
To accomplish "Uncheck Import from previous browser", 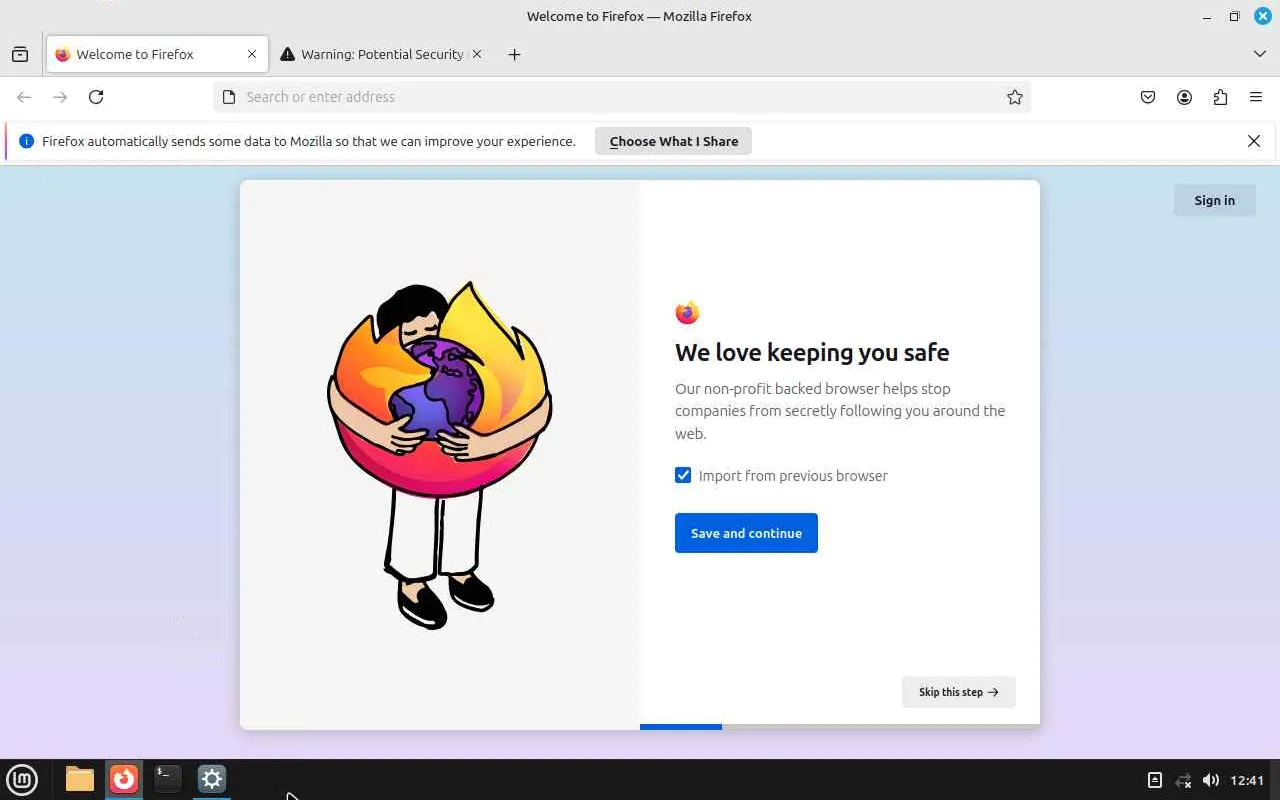I will point(683,475).
